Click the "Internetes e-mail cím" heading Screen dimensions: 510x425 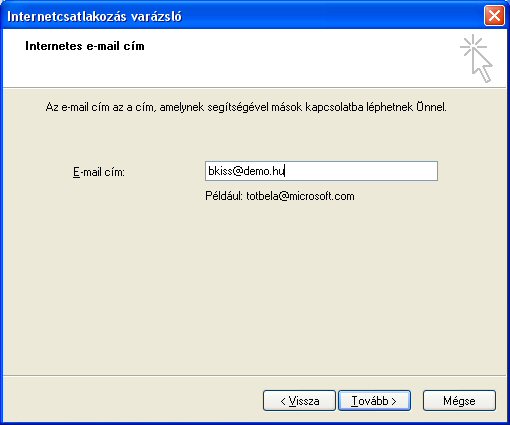[85, 46]
